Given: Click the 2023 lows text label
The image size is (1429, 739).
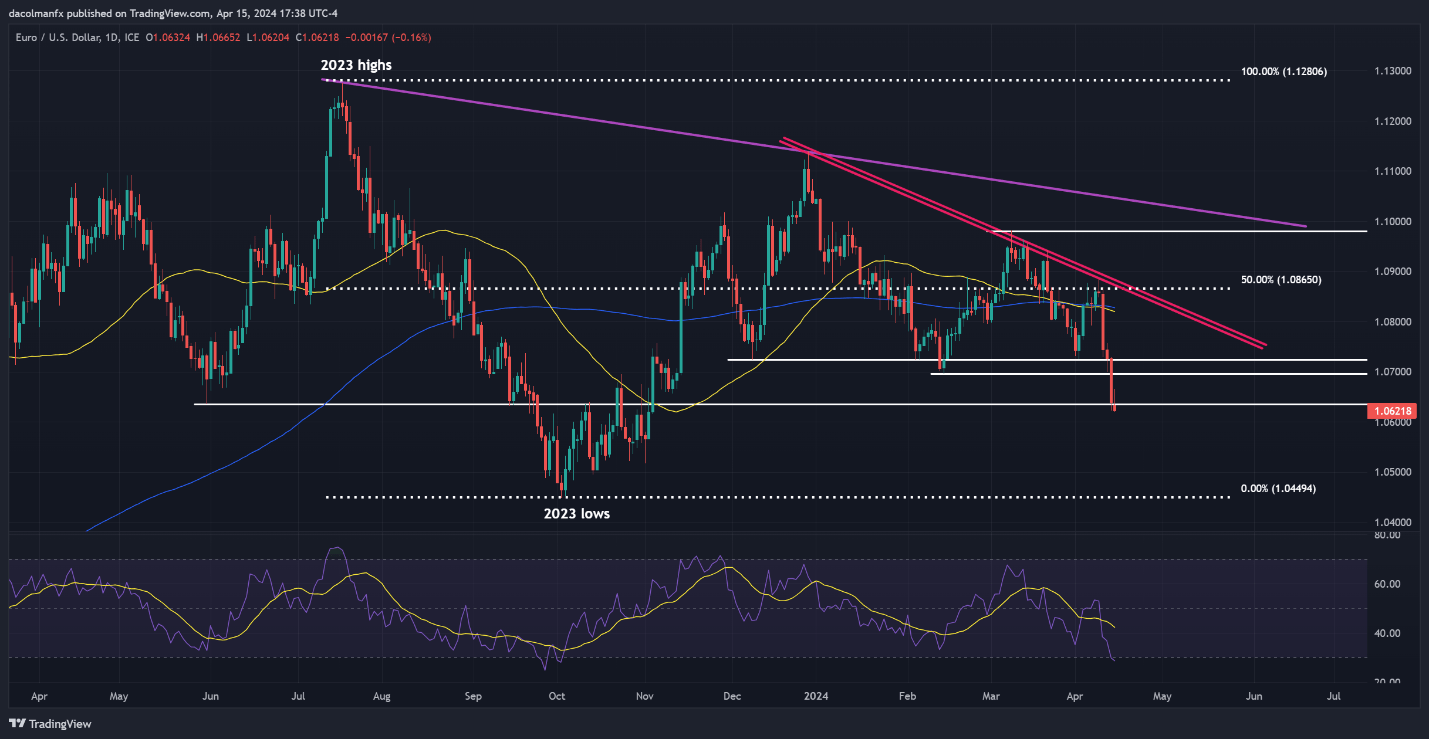Looking at the screenshot, I should pos(576,513).
